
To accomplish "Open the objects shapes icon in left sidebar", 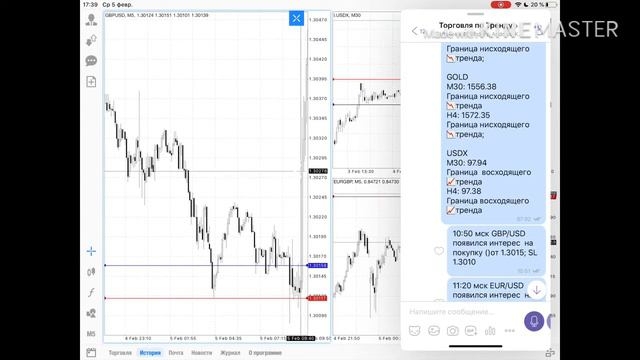I will (91, 313).
